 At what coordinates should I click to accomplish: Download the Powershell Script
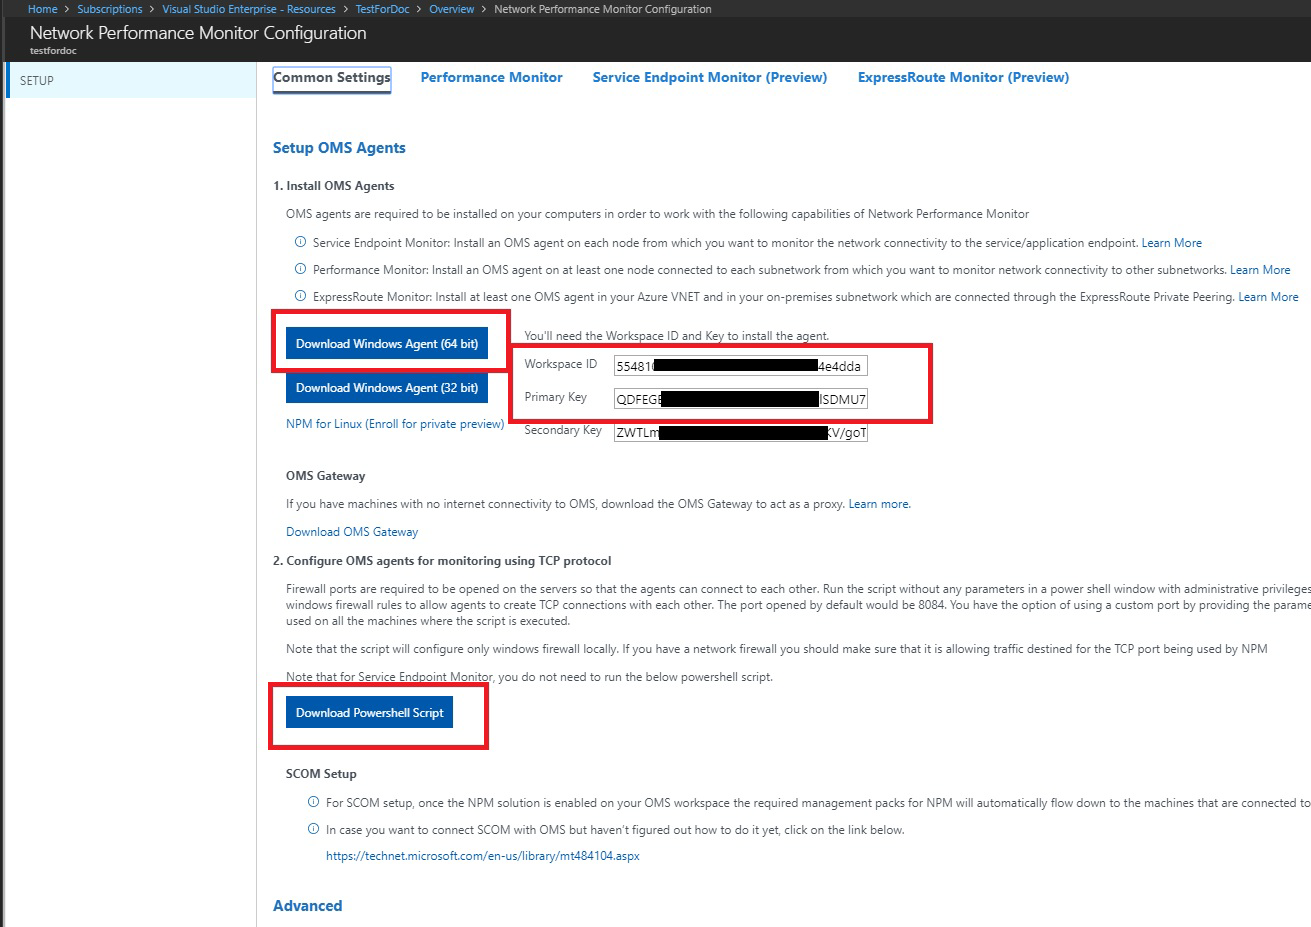pyautogui.click(x=368, y=712)
